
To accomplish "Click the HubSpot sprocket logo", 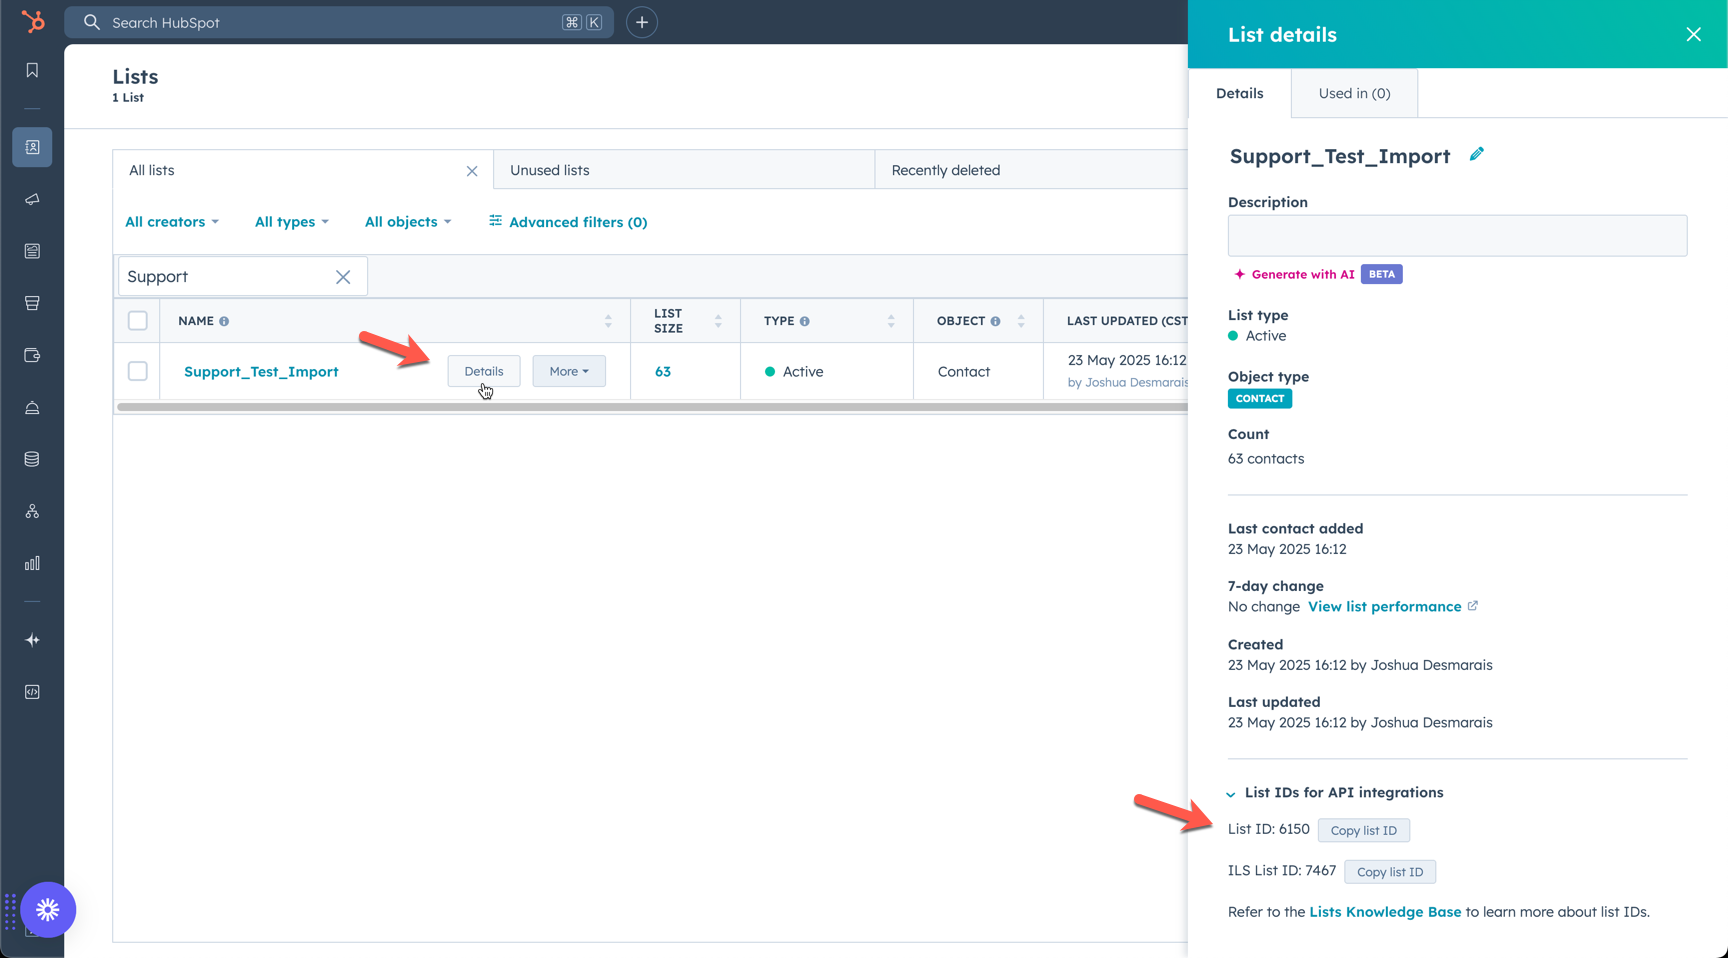I will 33,21.
